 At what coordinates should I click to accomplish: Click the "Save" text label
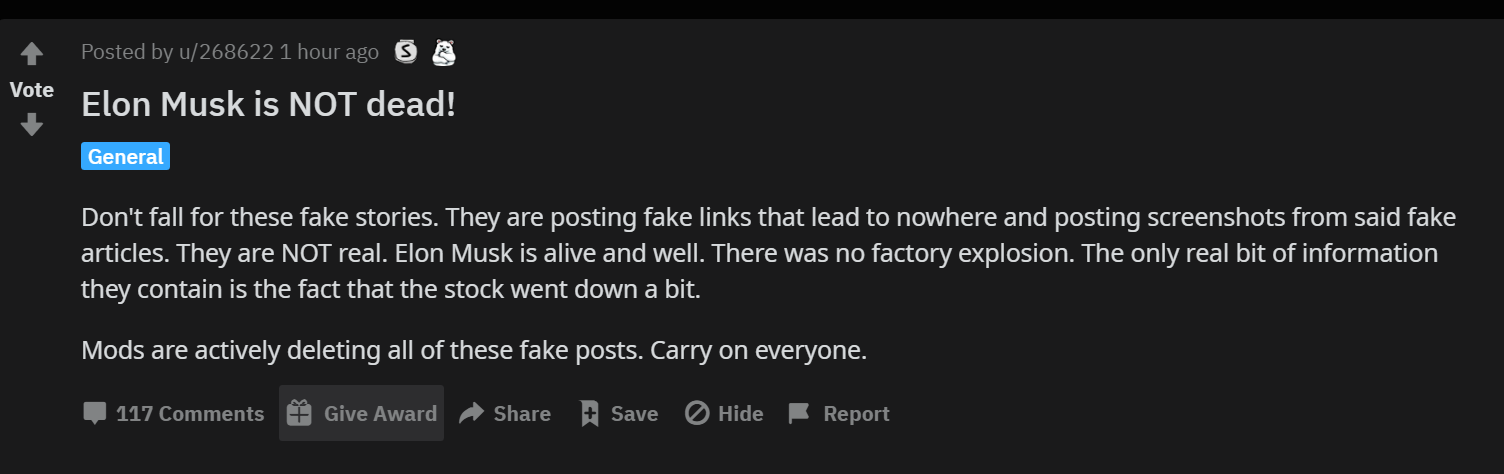coord(634,414)
